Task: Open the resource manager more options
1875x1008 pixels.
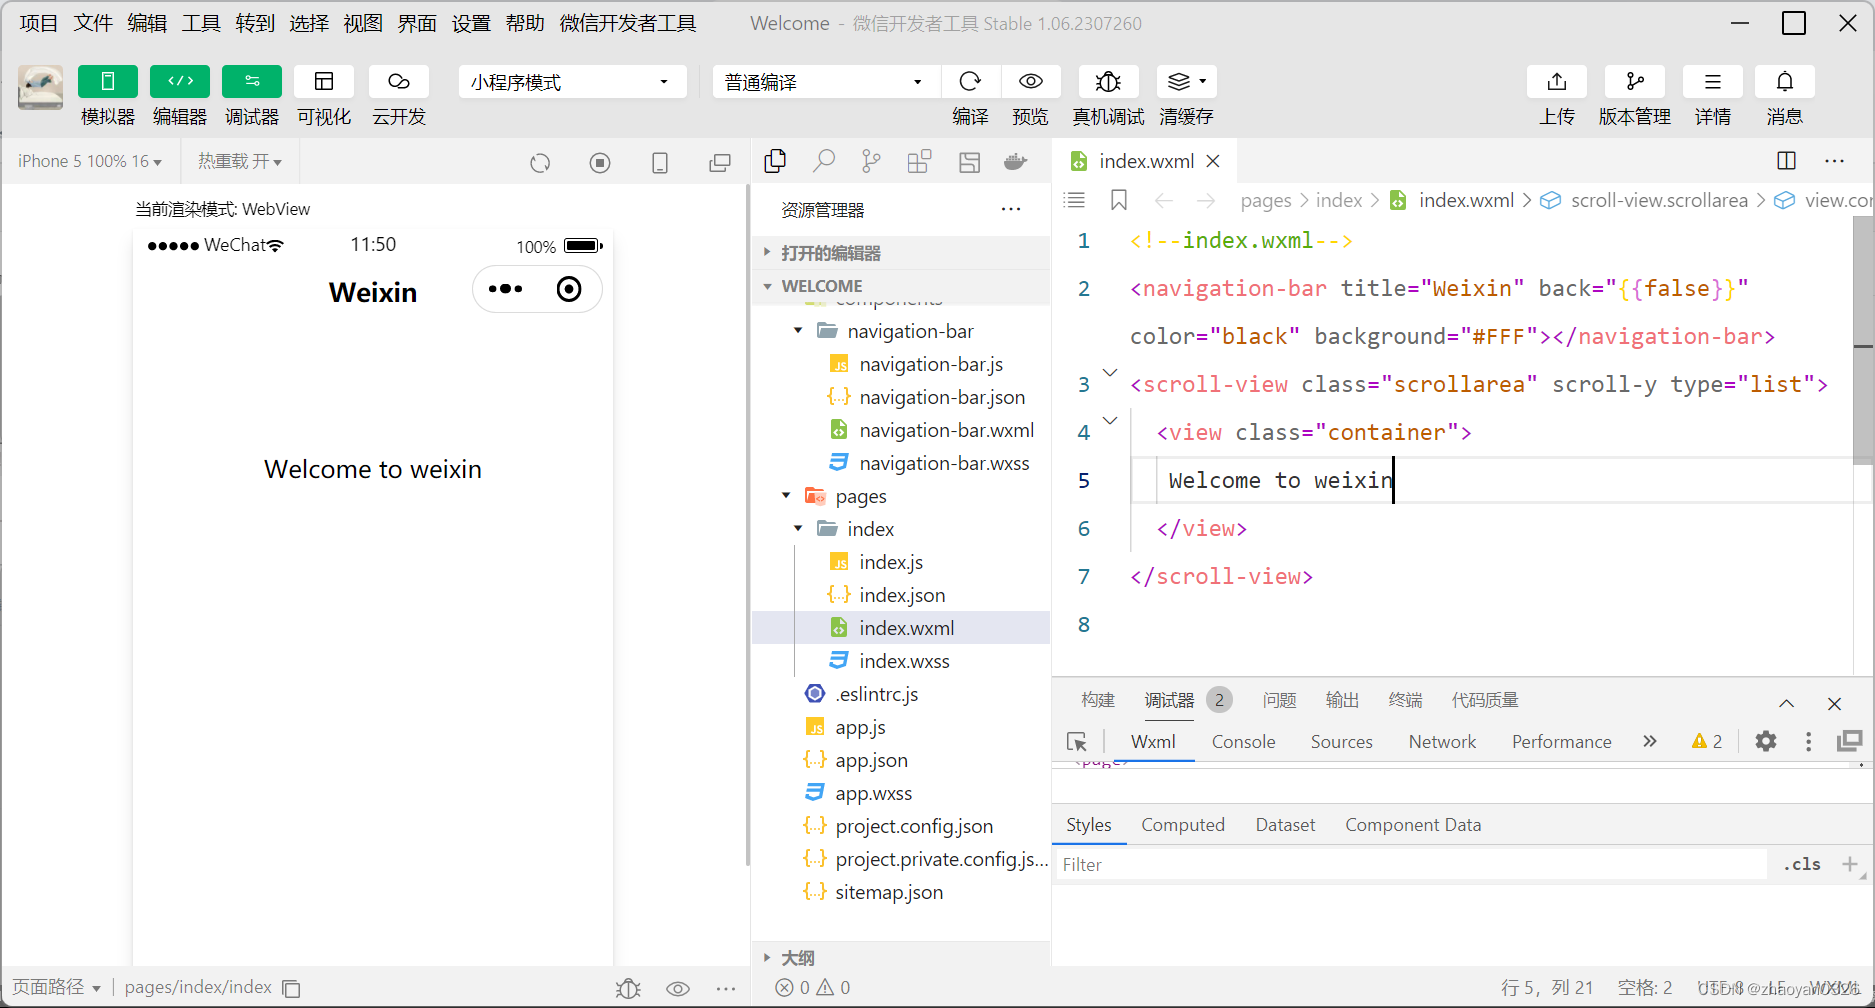Action: click(1011, 210)
